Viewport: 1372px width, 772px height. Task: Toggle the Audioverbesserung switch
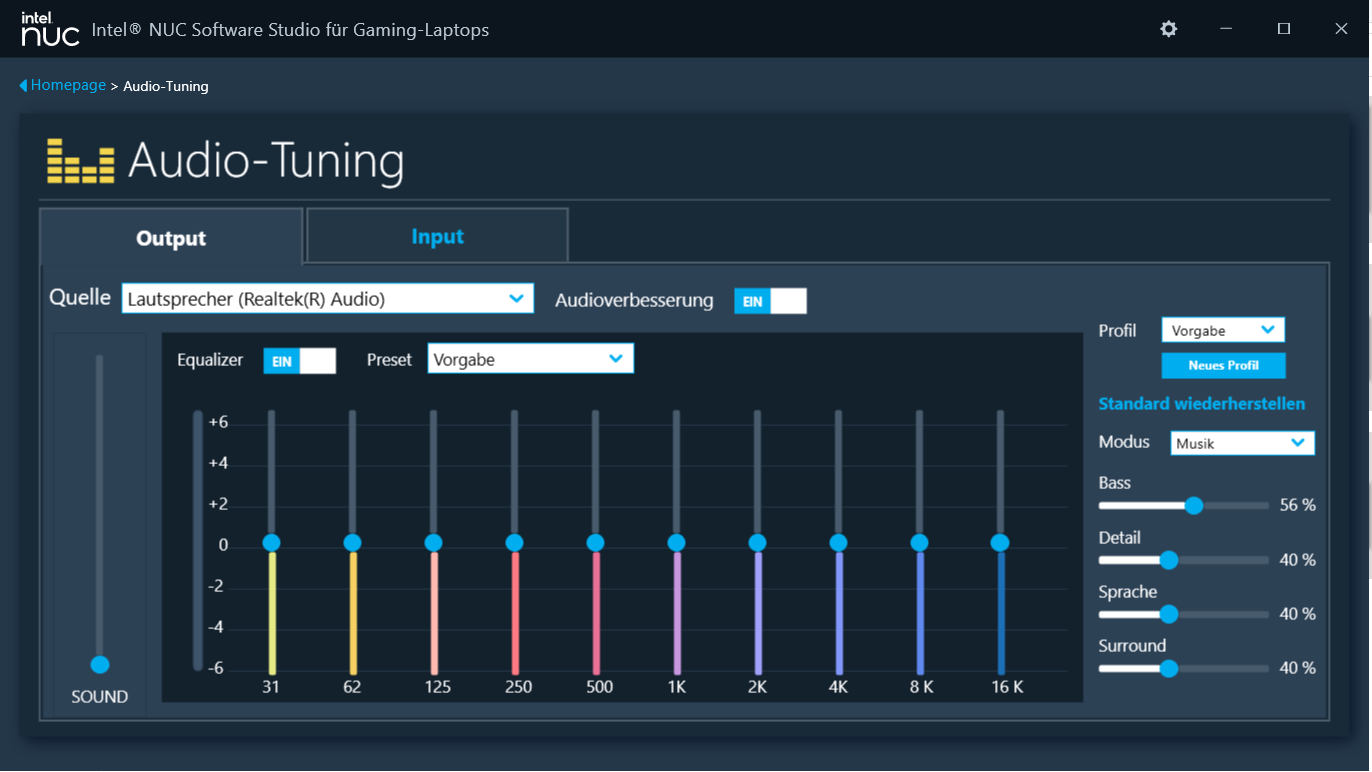point(770,301)
